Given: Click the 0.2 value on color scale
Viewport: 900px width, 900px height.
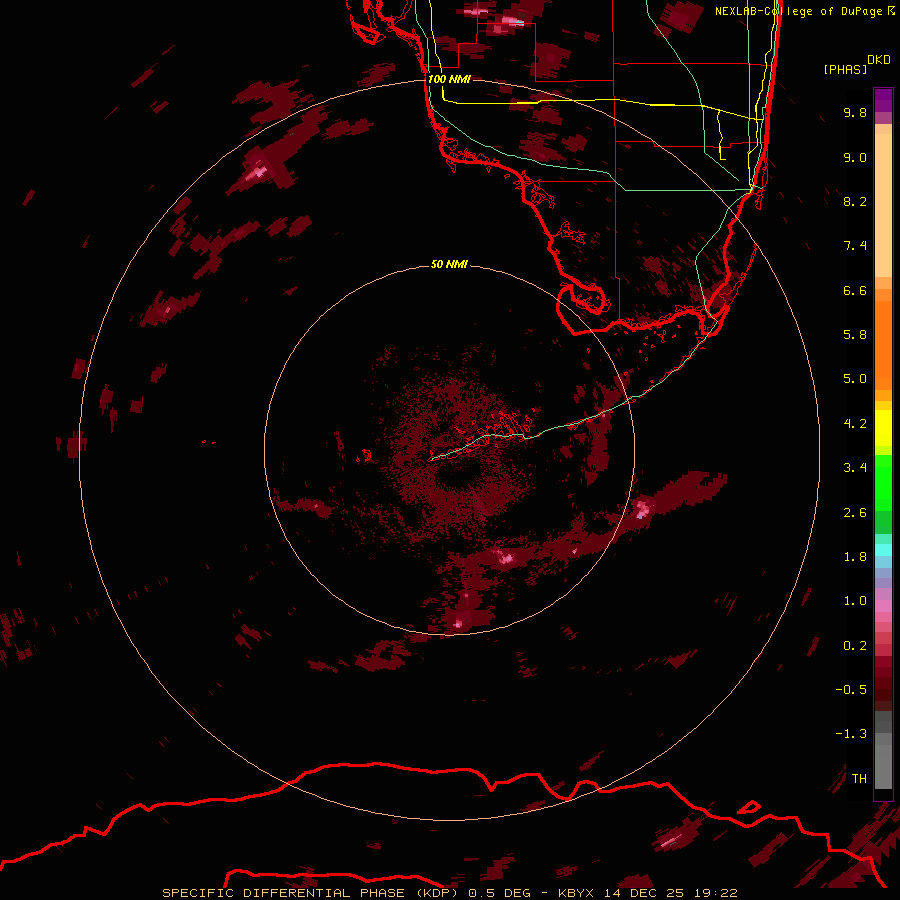Looking at the screenshot, I should [x=855, y=646].
